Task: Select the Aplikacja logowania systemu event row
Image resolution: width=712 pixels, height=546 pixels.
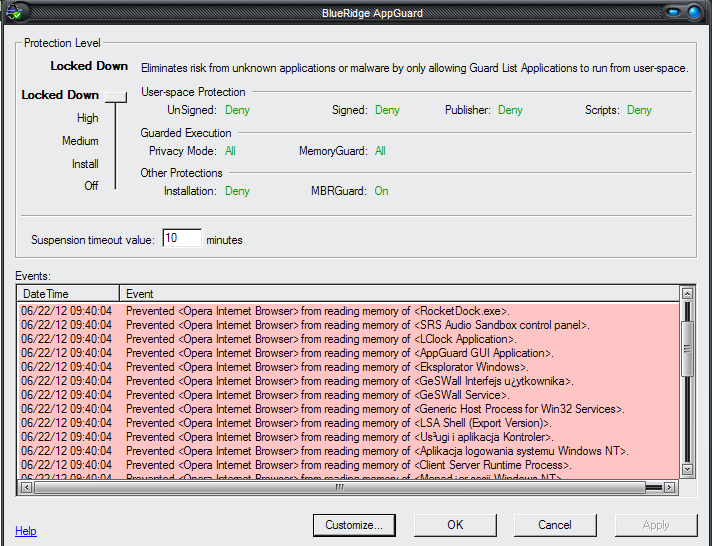Action: 348,451
